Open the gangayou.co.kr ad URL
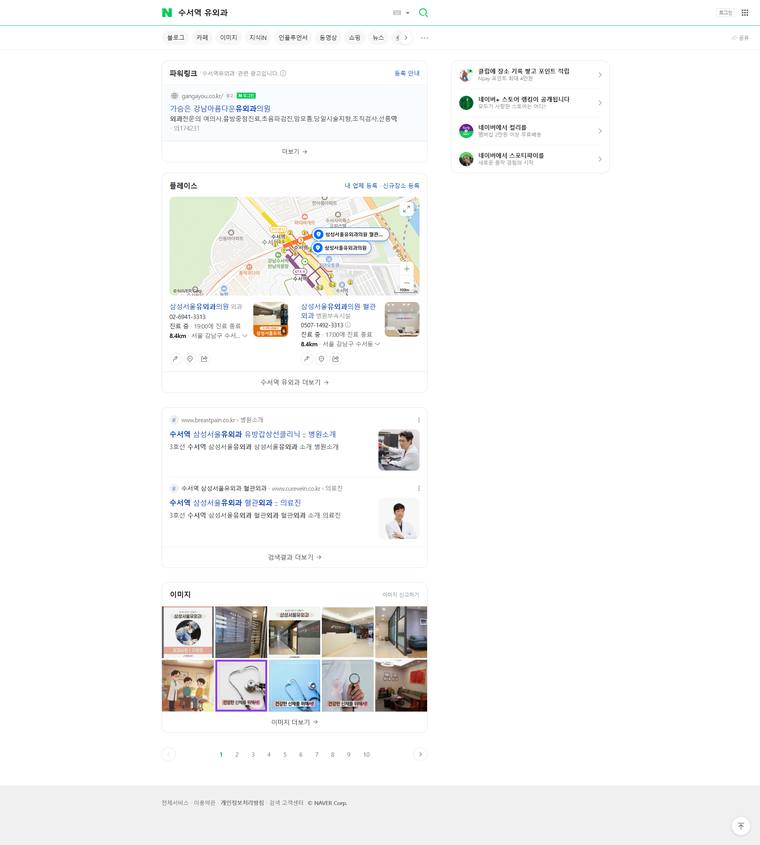This screenshot has width=760, height=845. [x=202, y=96]
